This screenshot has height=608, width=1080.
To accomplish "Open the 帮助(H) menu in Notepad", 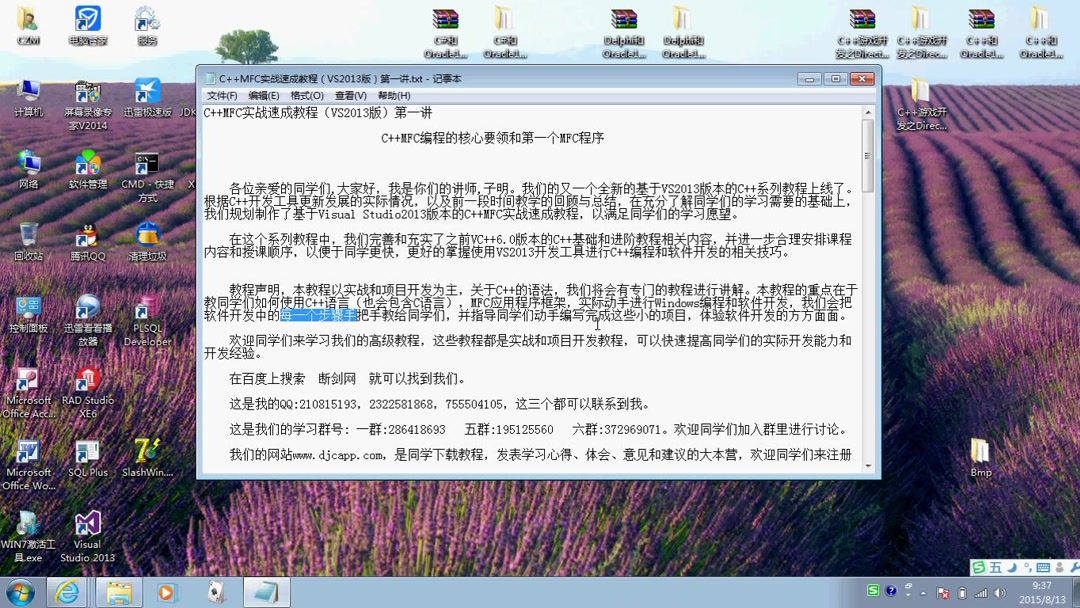I will click(395, 95).
